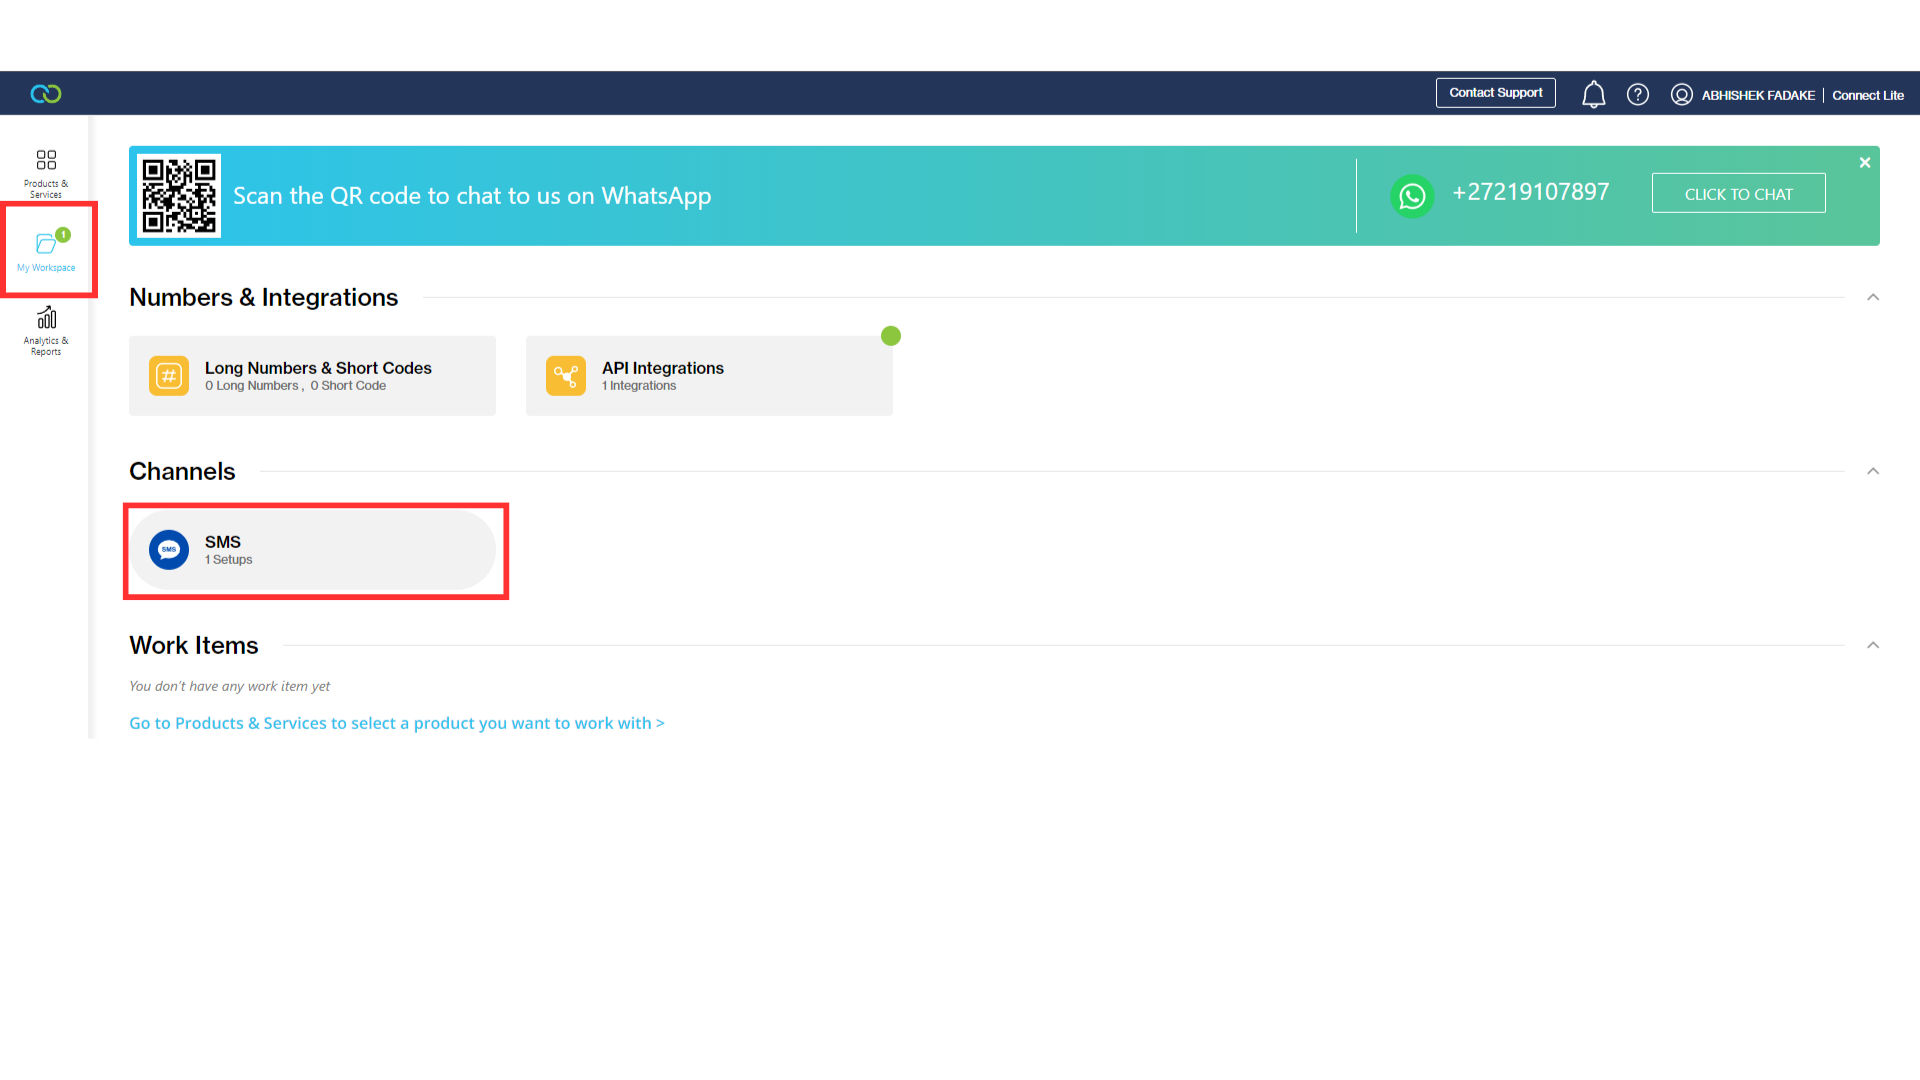Screen dimensions: 1920x1080
Task: Collapse the Channels section
Action: 1873,470
